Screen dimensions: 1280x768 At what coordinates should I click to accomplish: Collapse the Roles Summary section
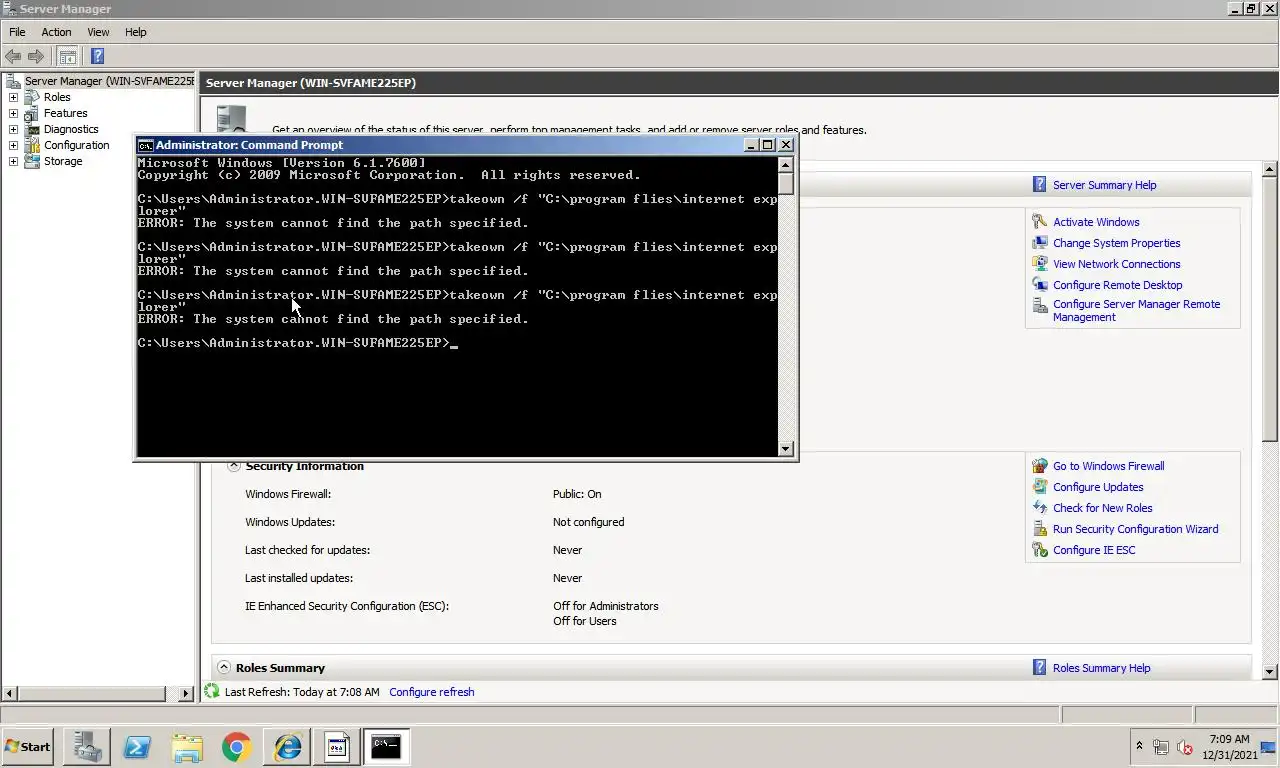tap(225, 668)
